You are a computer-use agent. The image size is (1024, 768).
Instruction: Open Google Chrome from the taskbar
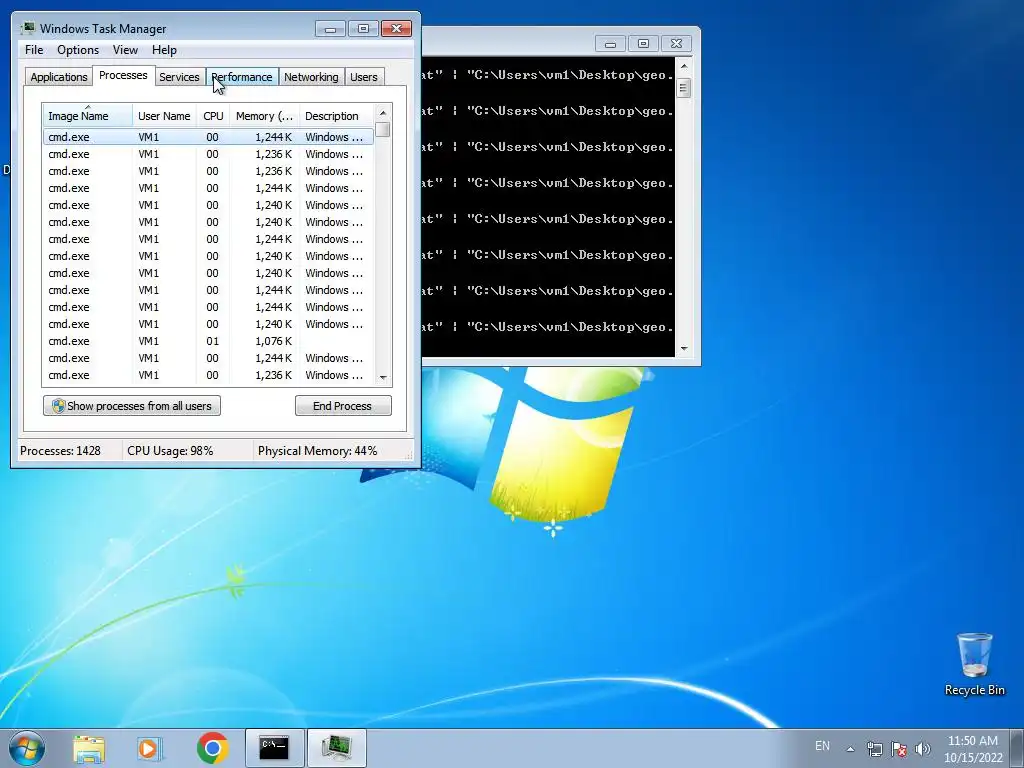pos(212,748)
